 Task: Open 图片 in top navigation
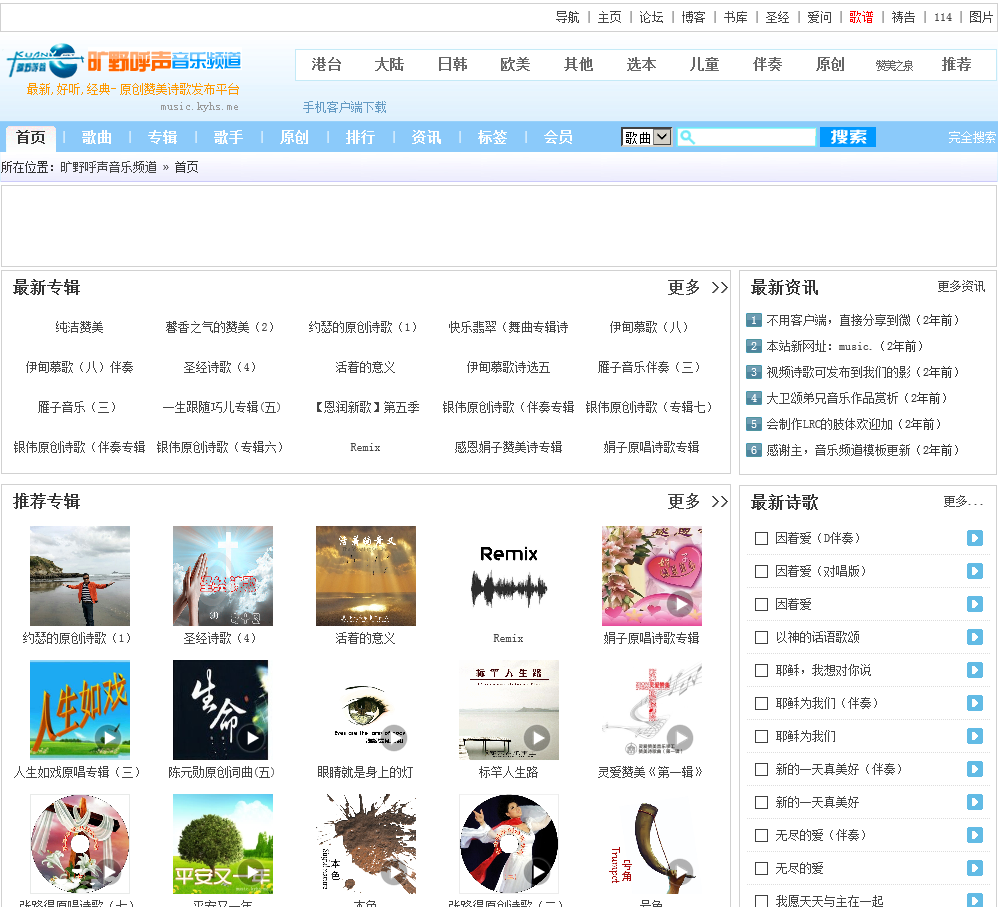click(x=981, y=17)
